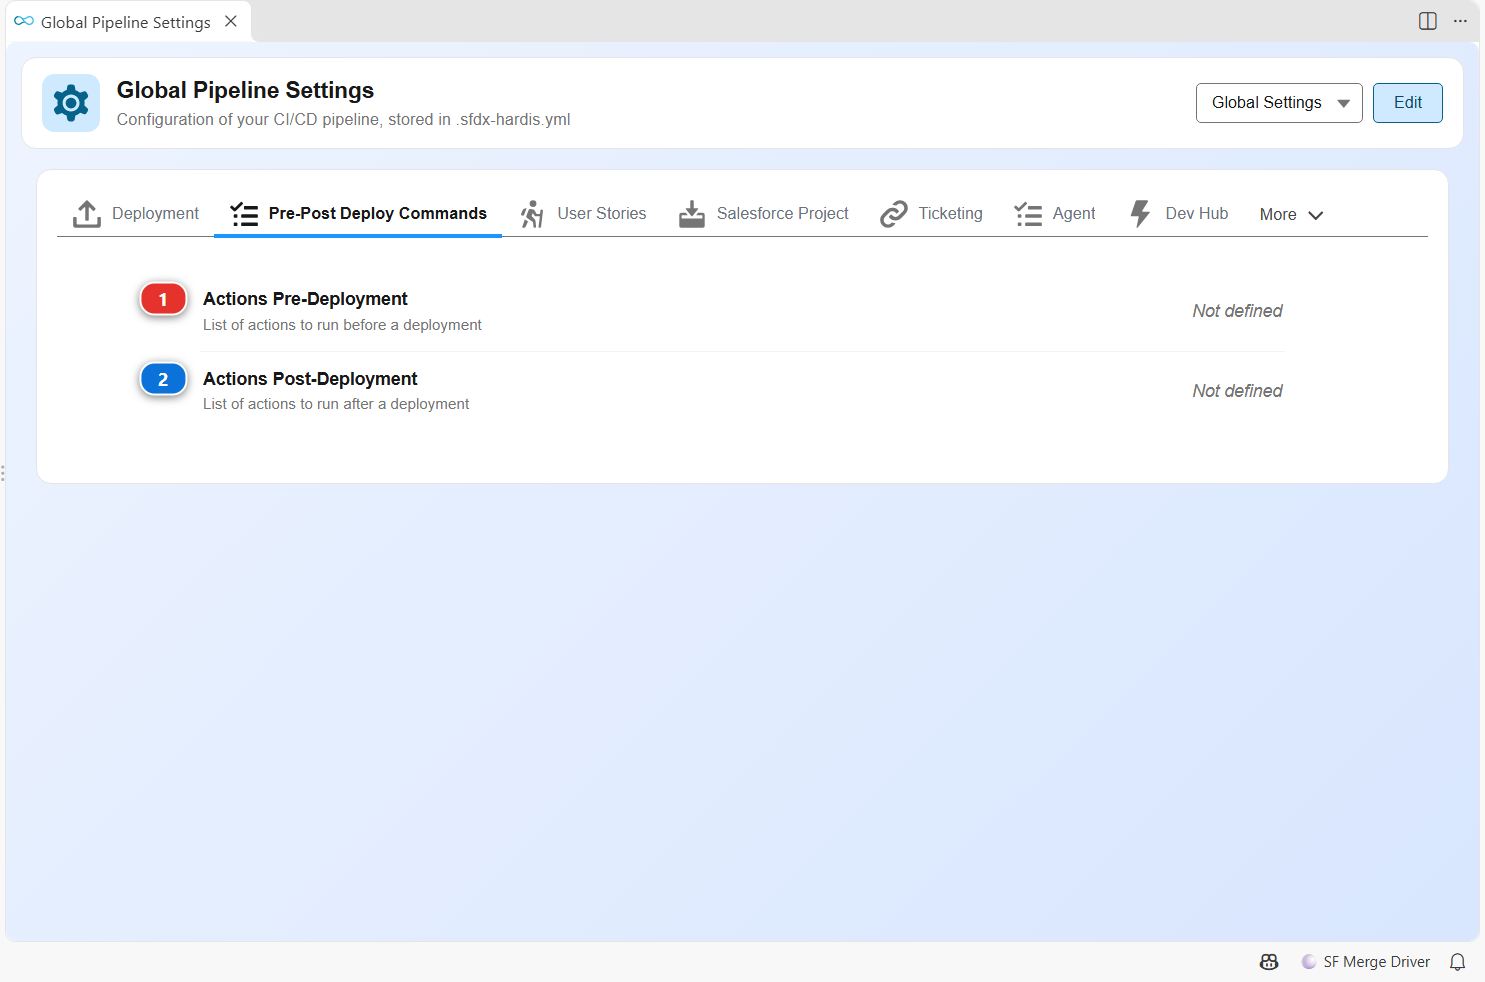This screenshot has width=1485, height=982.
Task: Click the 'Configuration of your CI/CD pipeline' subtitle
Action: 343,120
